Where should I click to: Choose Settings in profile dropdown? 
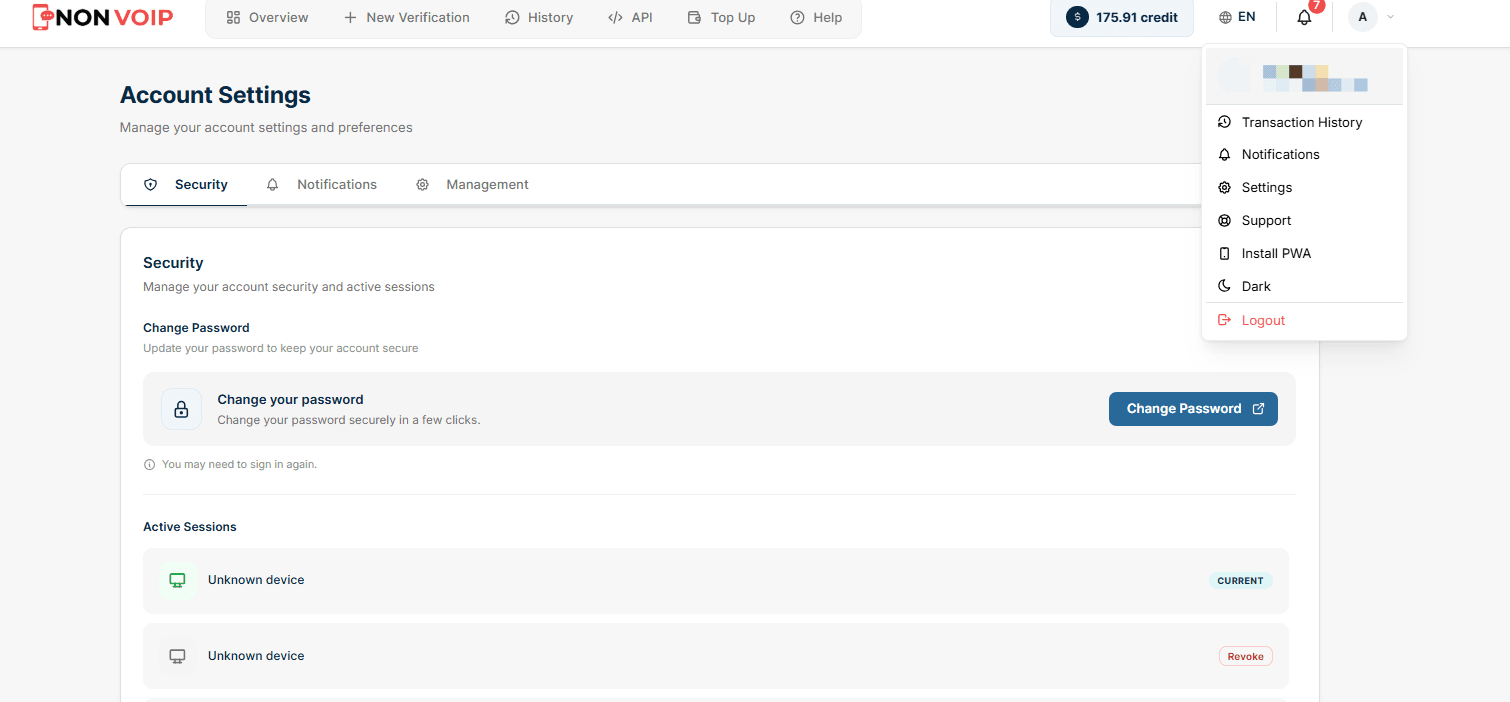(1304, 187)
